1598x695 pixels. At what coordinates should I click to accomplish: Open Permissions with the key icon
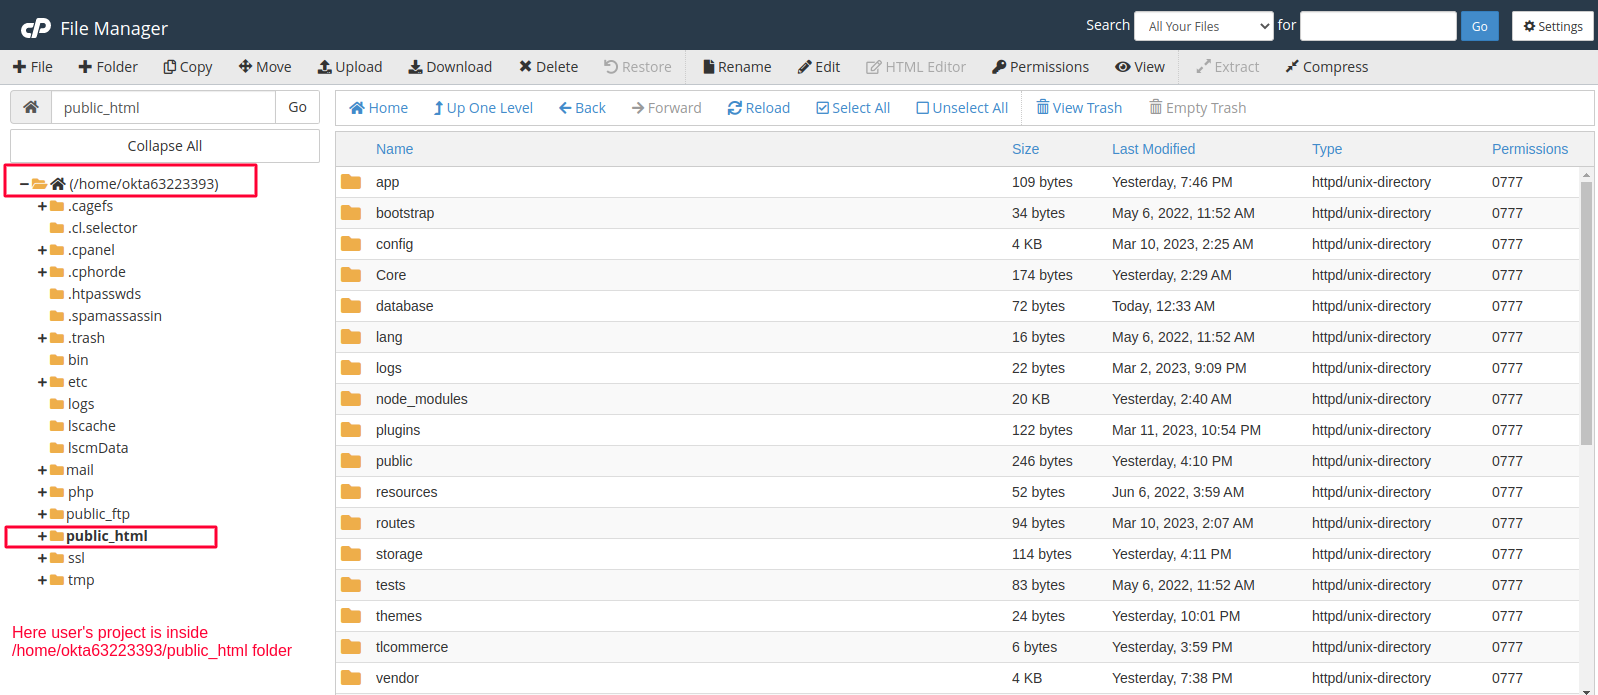click(999, 67)
